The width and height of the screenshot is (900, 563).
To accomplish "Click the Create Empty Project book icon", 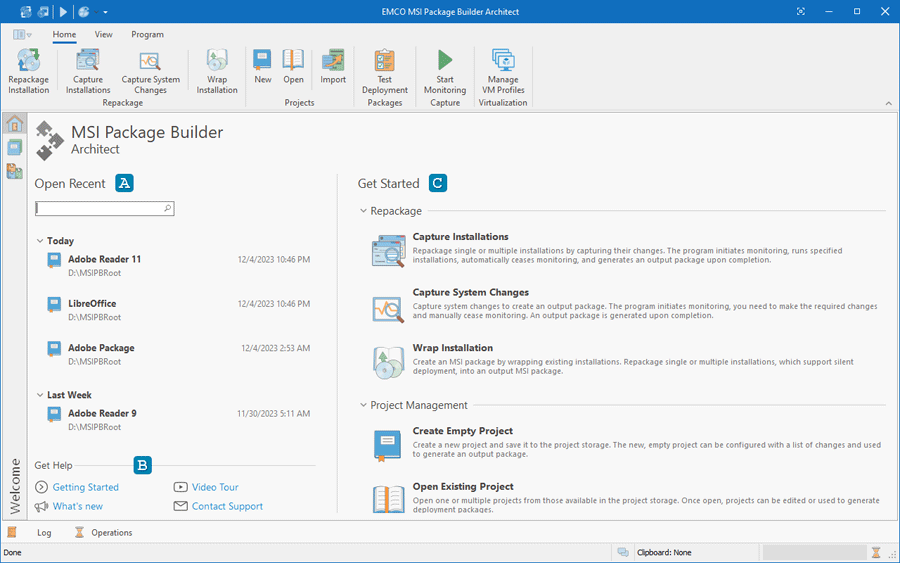I will 387,445.
